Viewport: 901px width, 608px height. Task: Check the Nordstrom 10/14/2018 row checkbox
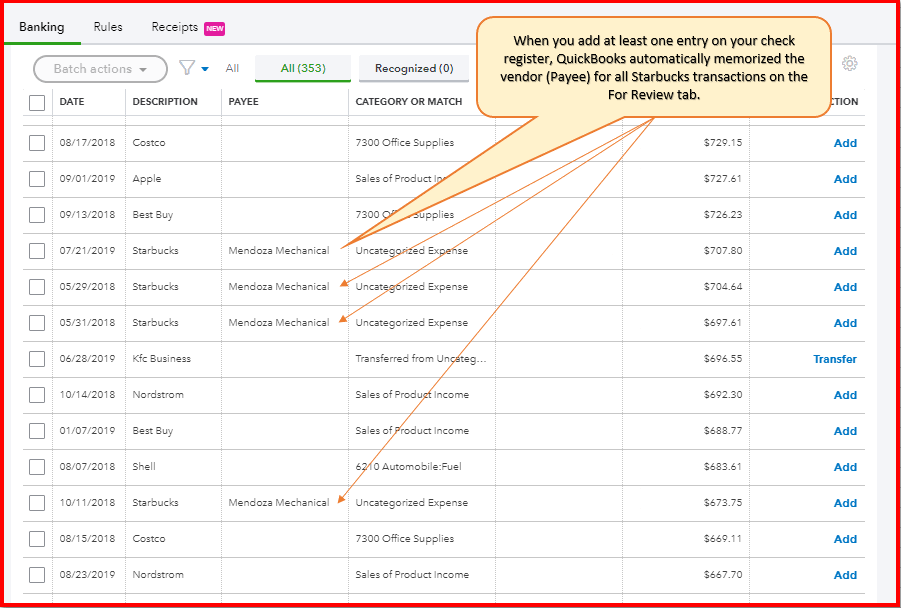click(x=37, y=395)
